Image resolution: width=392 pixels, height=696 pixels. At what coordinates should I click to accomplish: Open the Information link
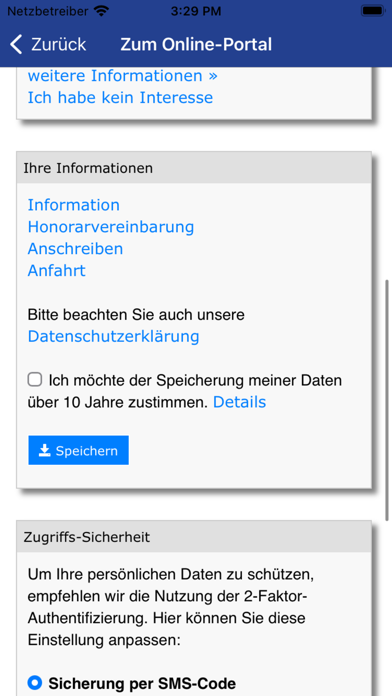74,205
